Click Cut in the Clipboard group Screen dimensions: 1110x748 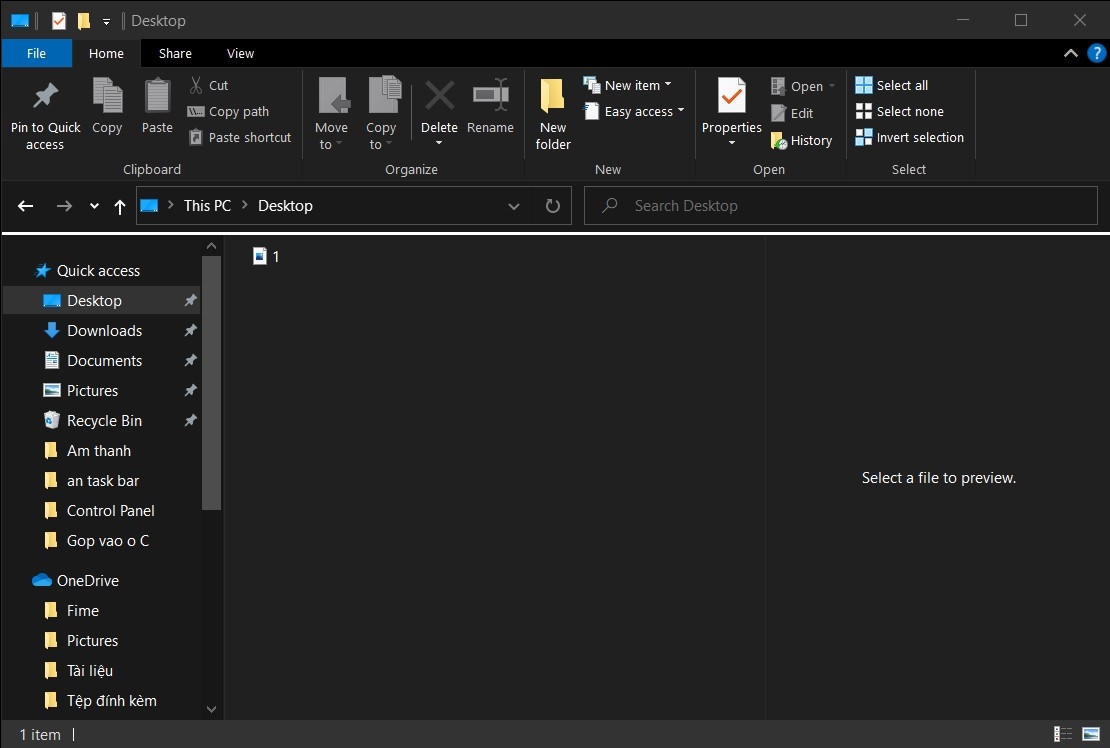click(x=209, y=85)
